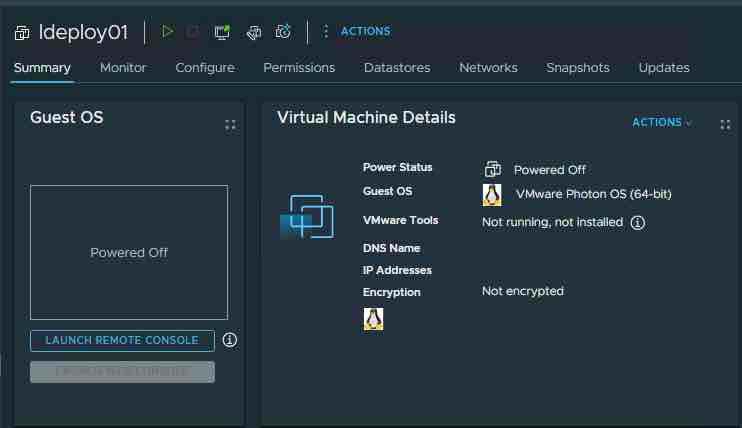Screen dimensions: 742x428
Task: Open the top ACTIONS menu beside the toolbar
Action: pyautogui.click(x=355, y=32)
